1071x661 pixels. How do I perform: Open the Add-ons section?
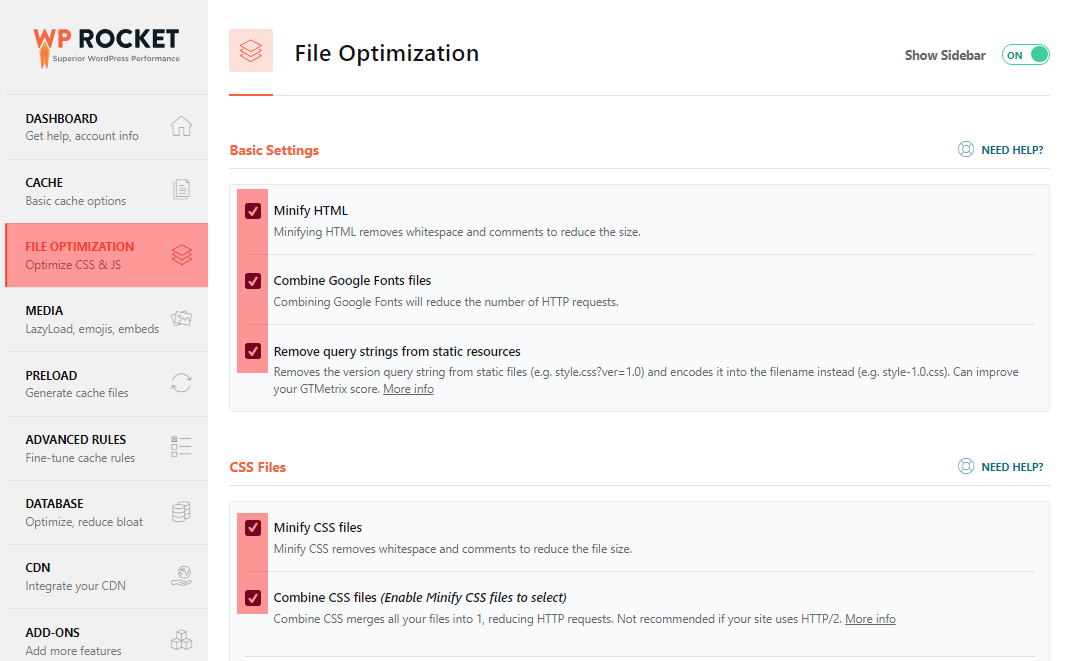pos(107,636)
